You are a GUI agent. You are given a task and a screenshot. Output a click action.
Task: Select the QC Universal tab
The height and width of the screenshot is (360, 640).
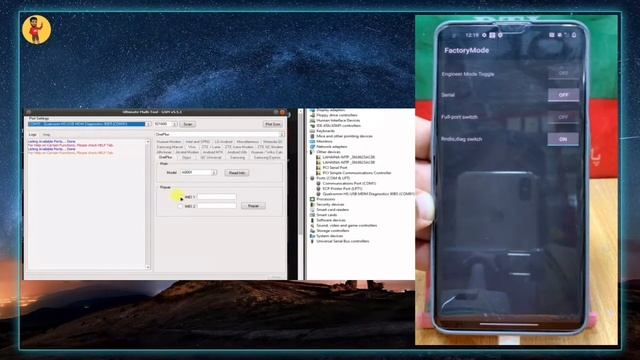tap(211, 157)
